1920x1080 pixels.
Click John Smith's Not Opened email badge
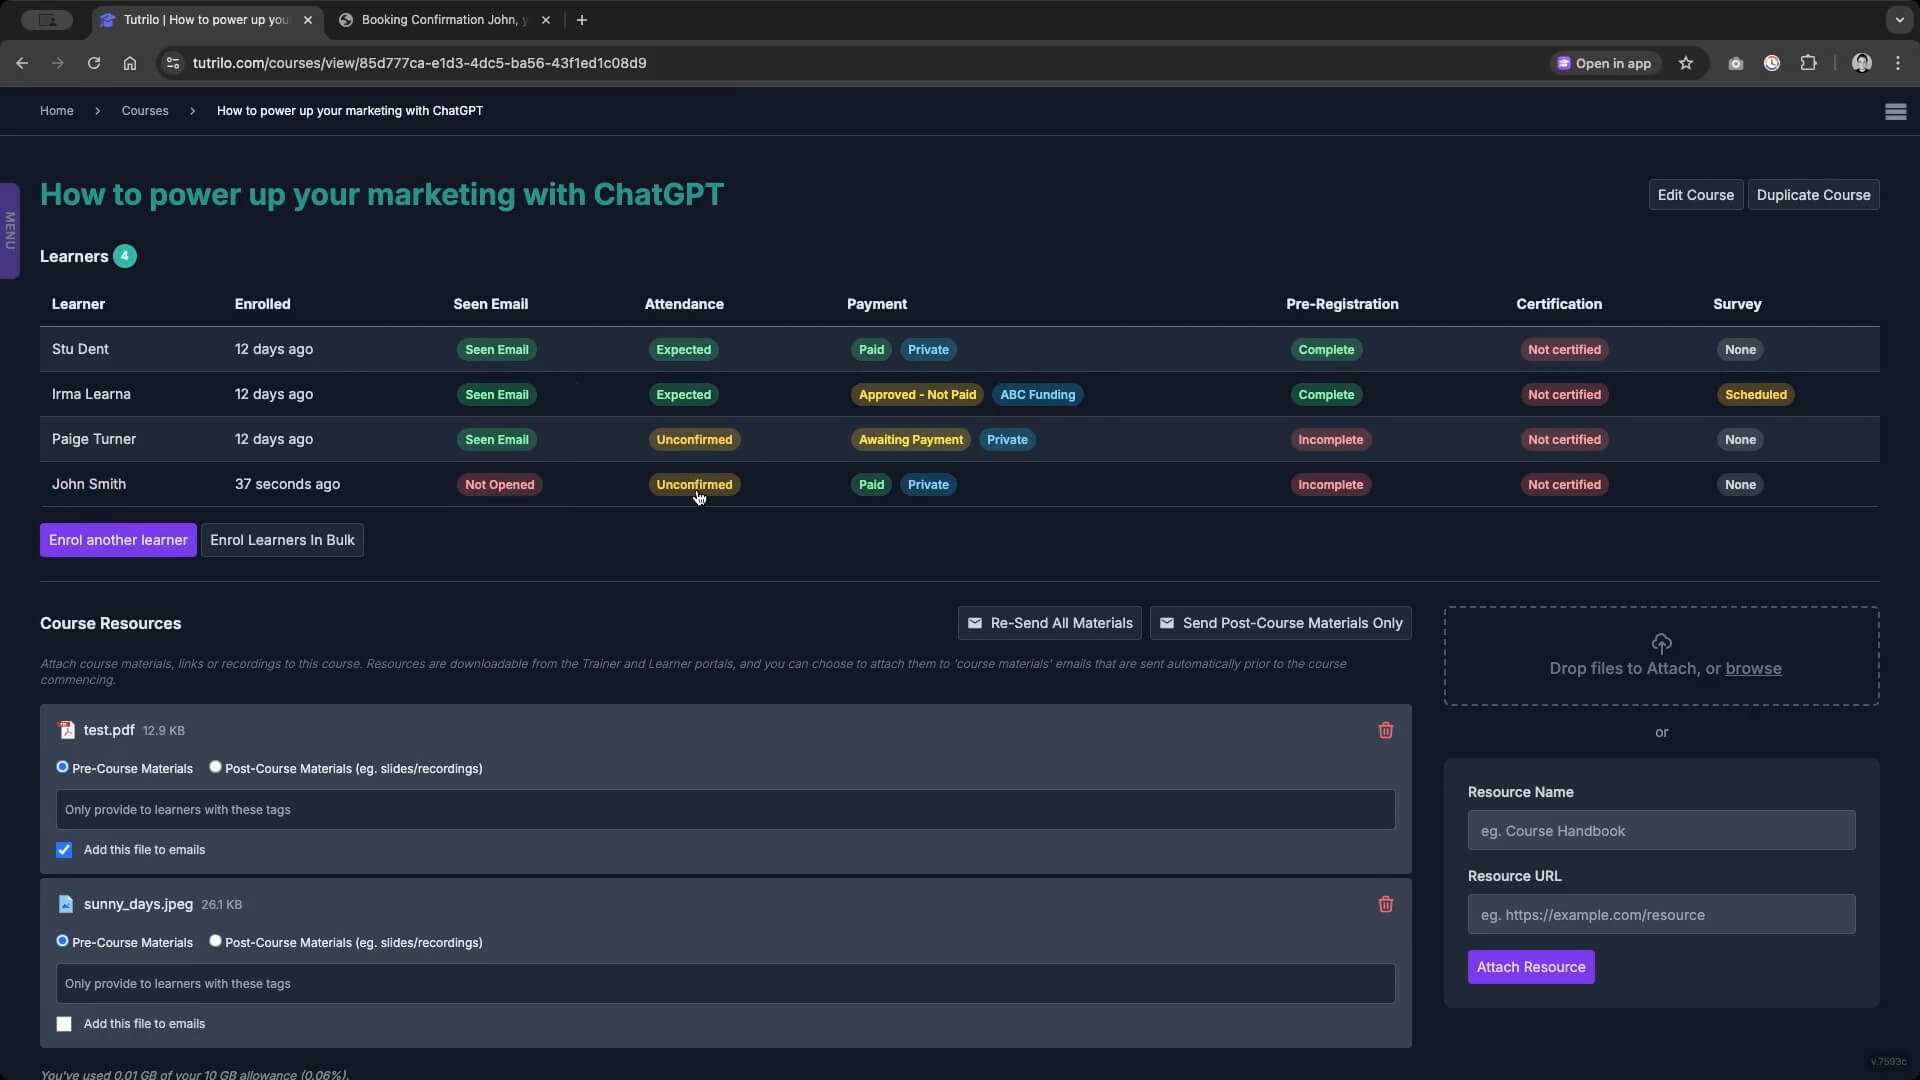499,484
